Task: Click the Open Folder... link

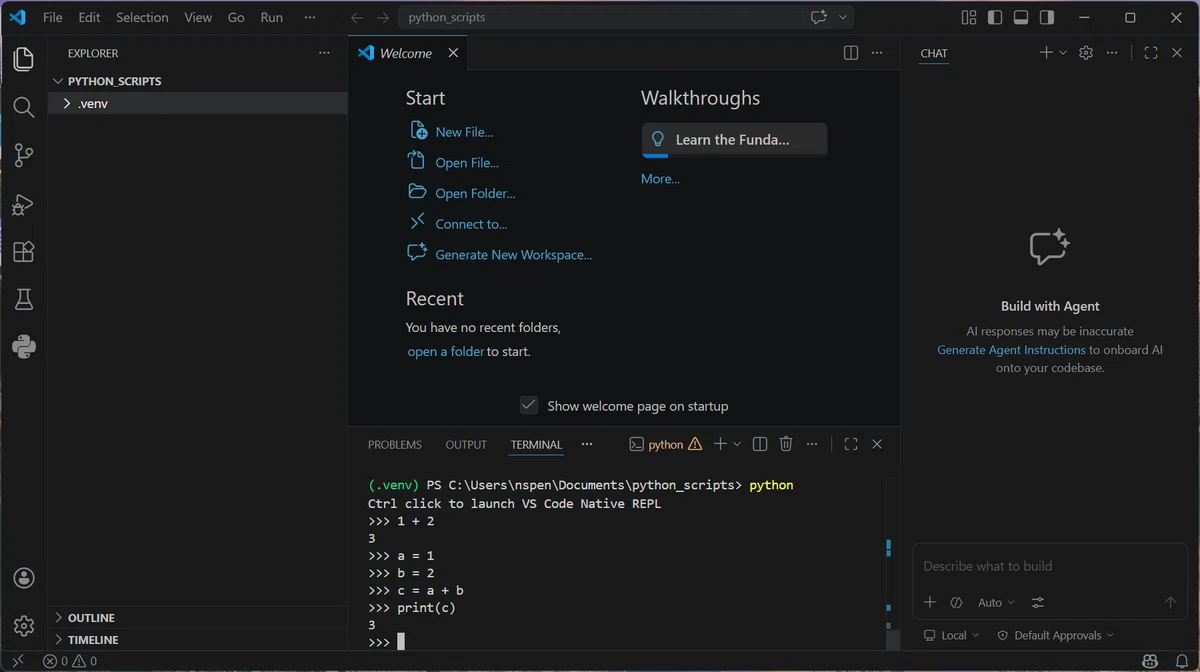Action: pyautogui.click(x=475, y=194)
